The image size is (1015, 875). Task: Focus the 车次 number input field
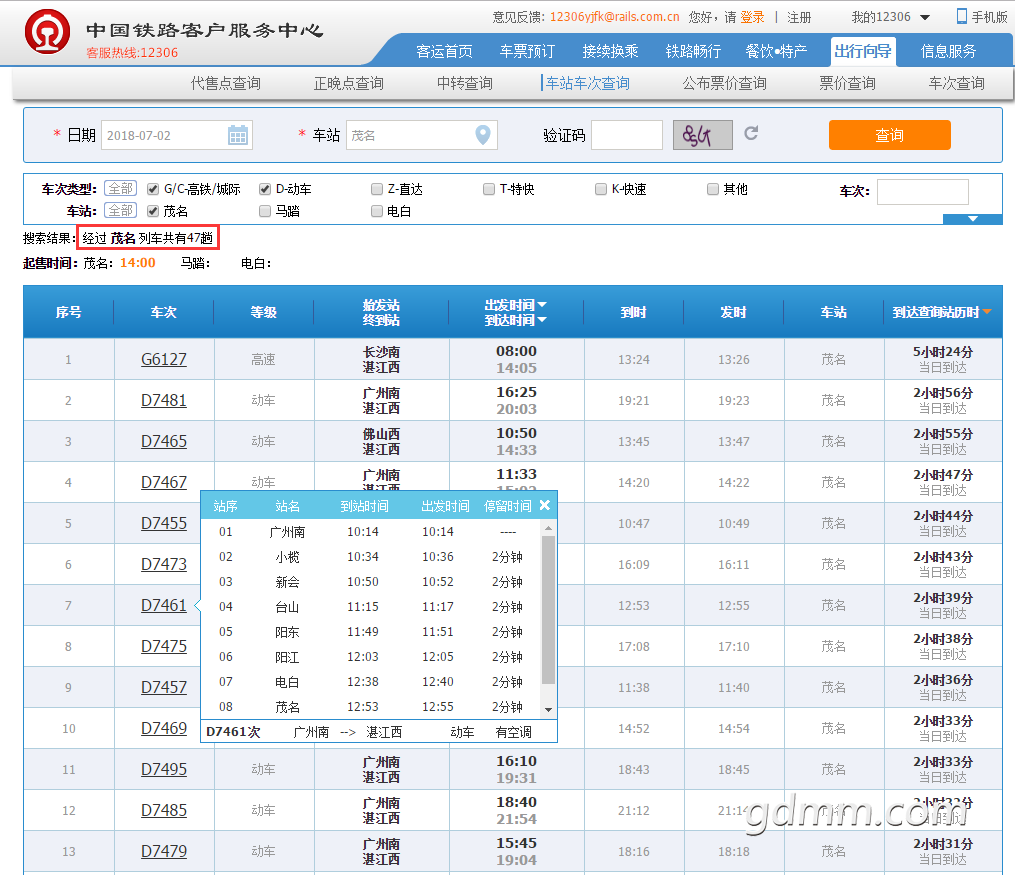point(922,192)
